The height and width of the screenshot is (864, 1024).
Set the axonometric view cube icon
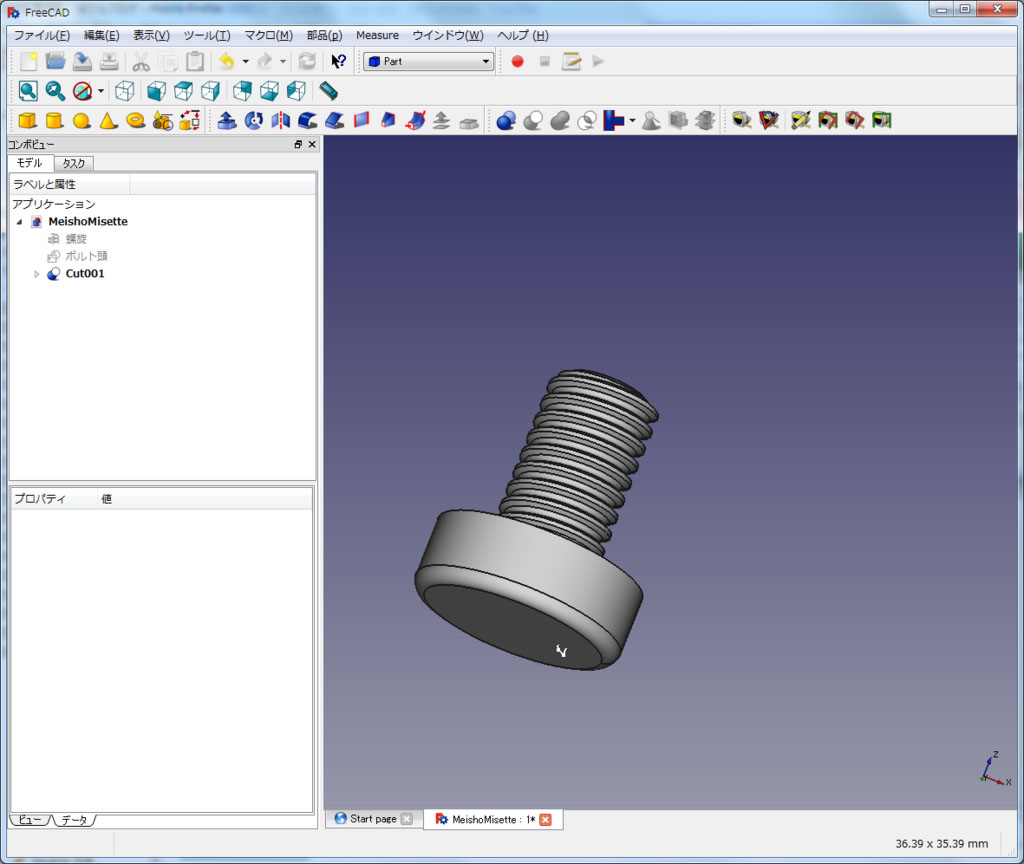click(x=124, y=91)
